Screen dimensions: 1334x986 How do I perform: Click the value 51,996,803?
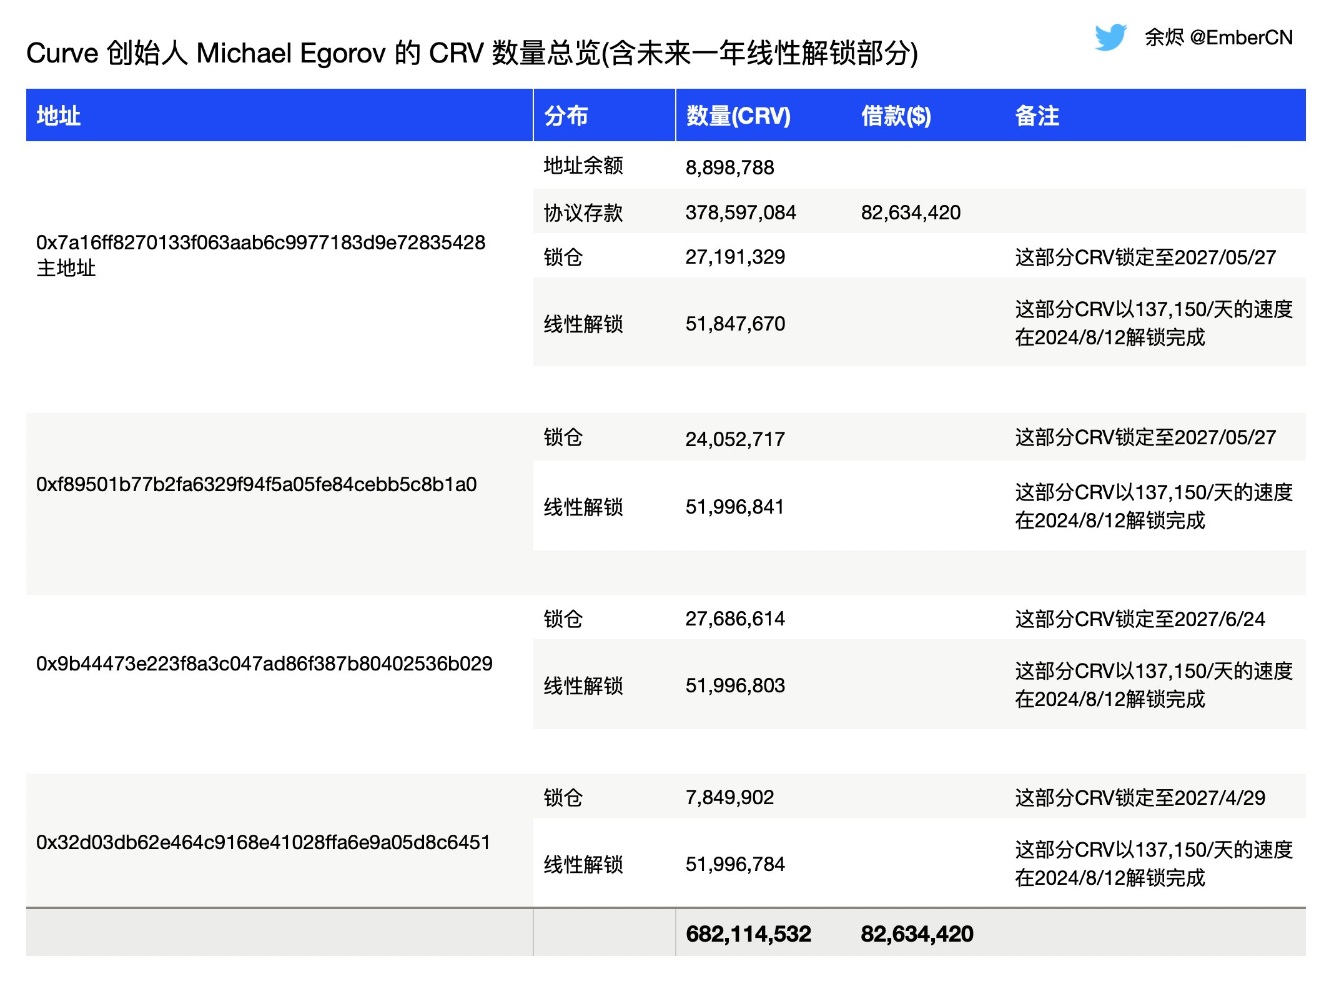[735, 686]
